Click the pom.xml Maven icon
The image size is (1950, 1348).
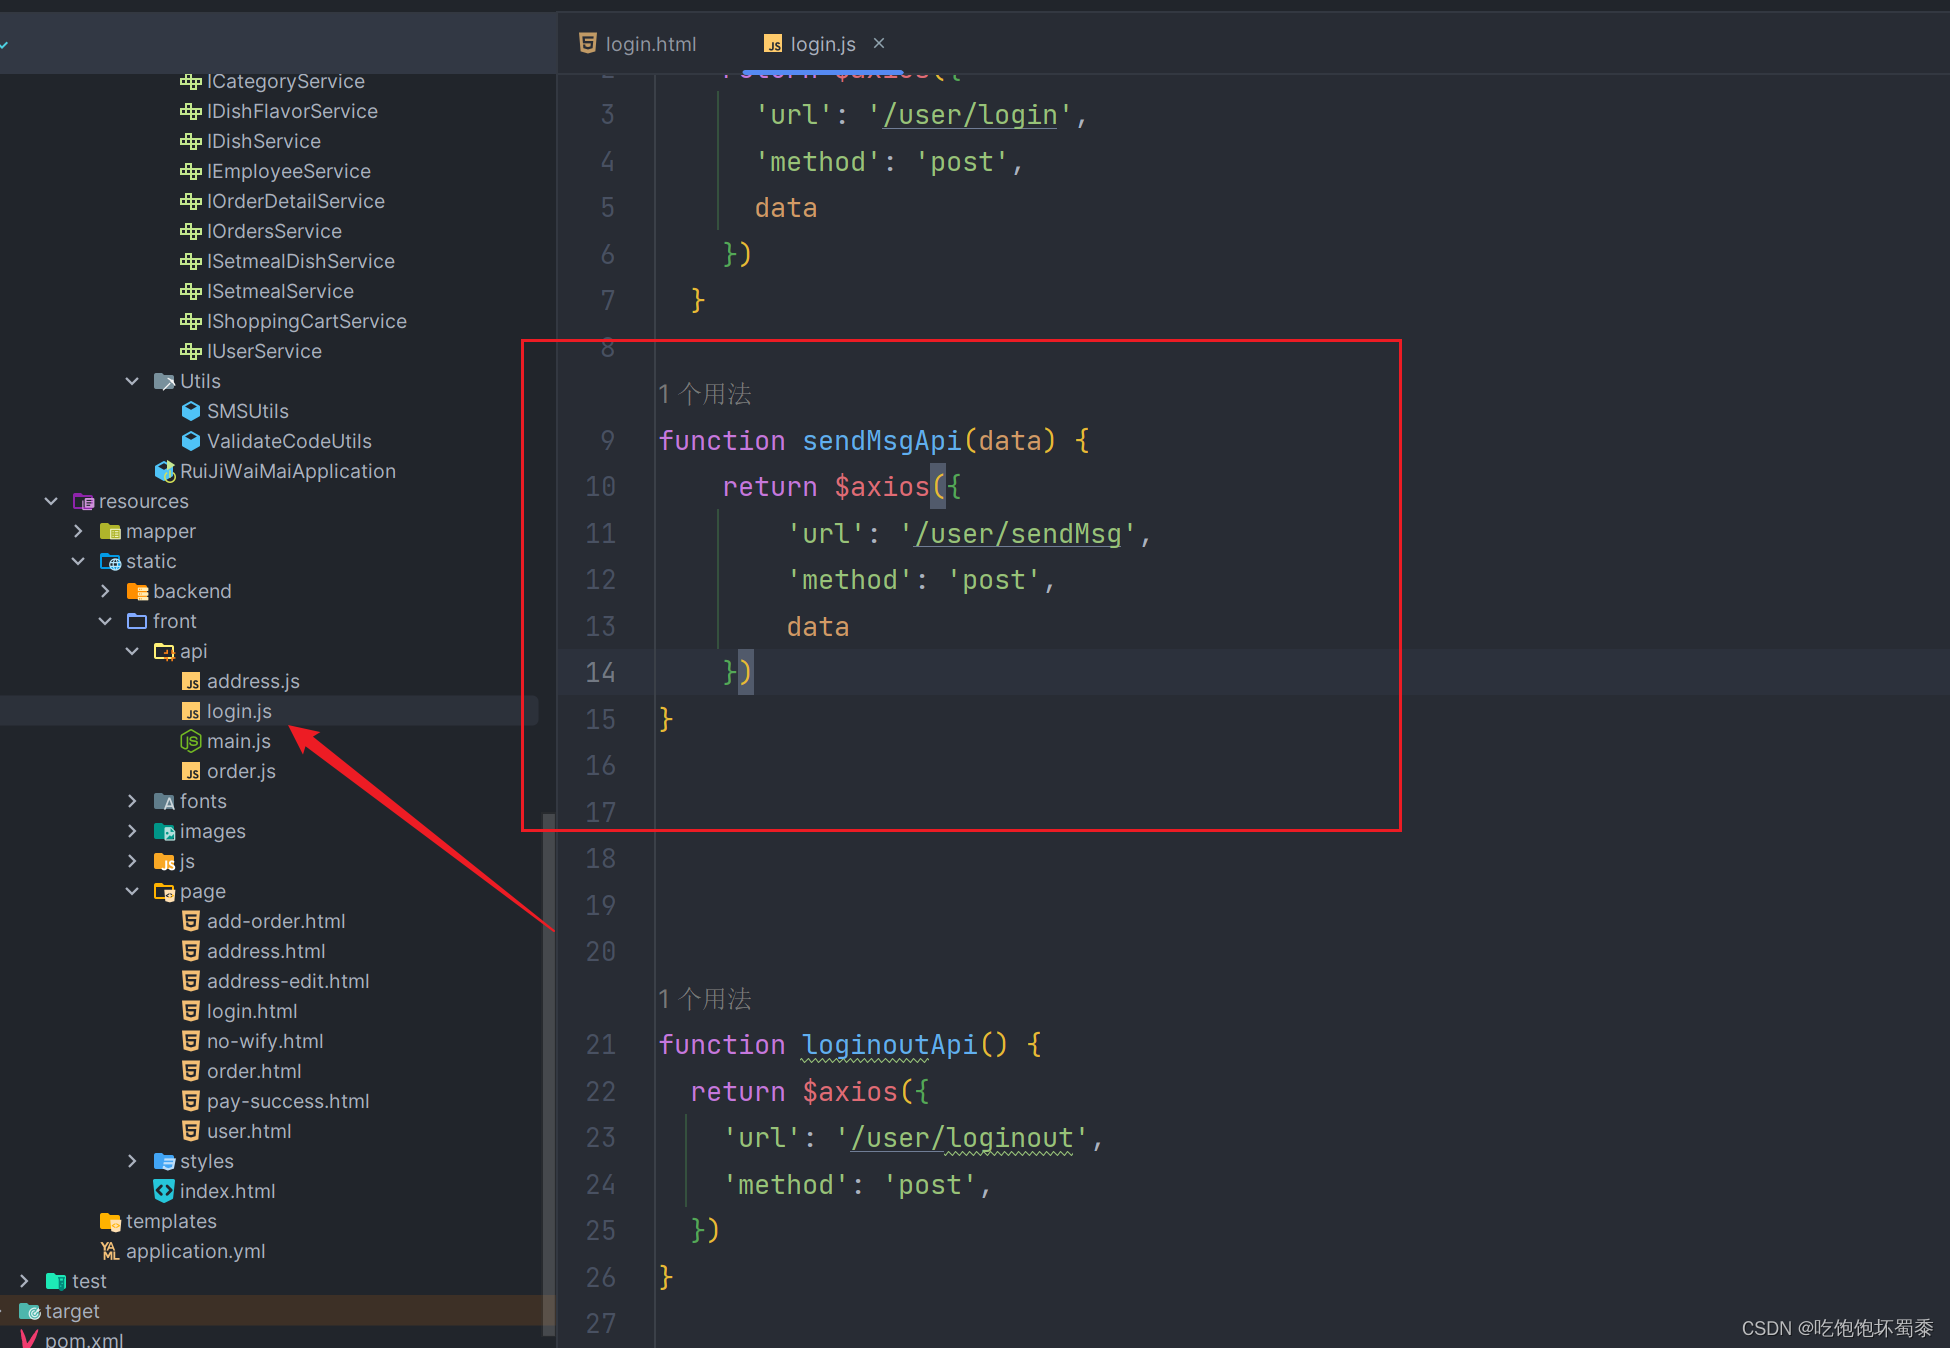29,1339
